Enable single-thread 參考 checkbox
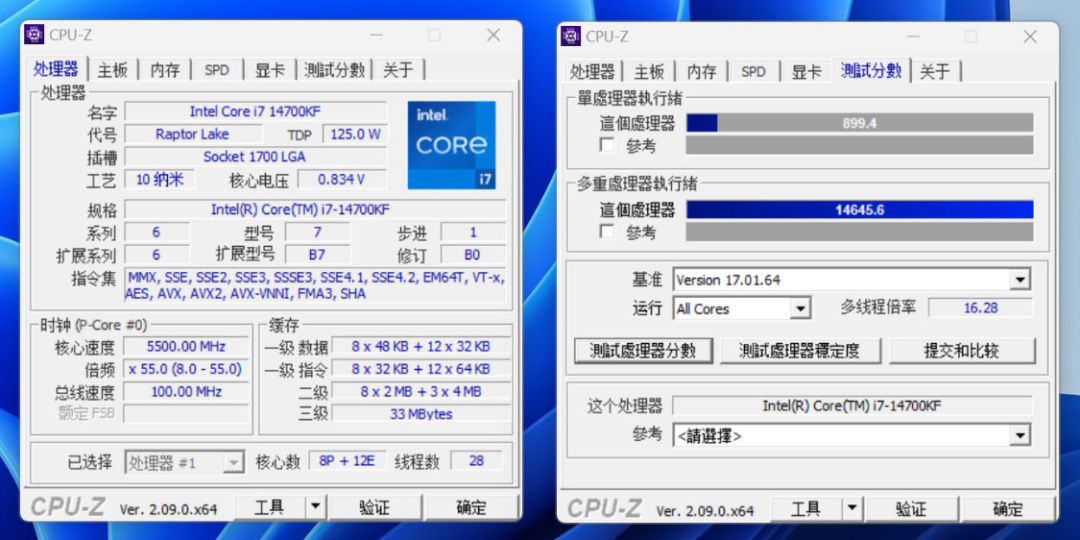The width and height of the screenshot is (1080, 540). pos(606,145)
